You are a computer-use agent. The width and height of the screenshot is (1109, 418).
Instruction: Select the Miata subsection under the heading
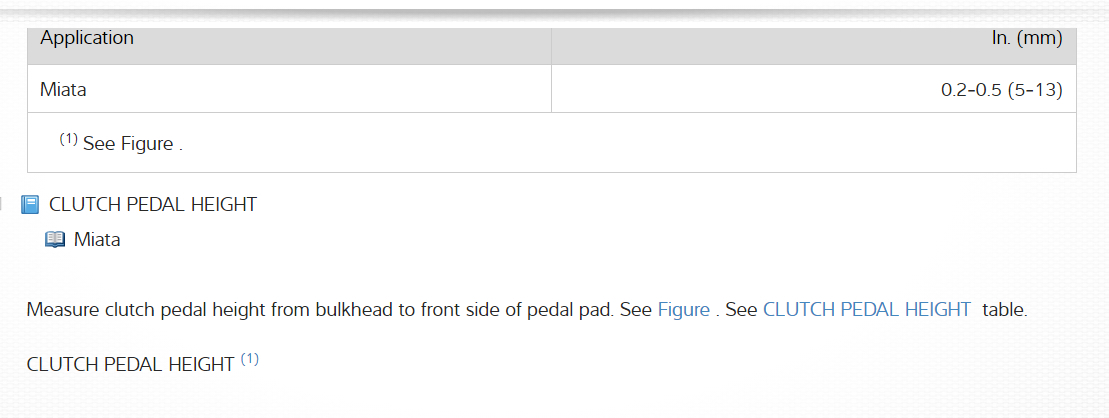(97, 240)
